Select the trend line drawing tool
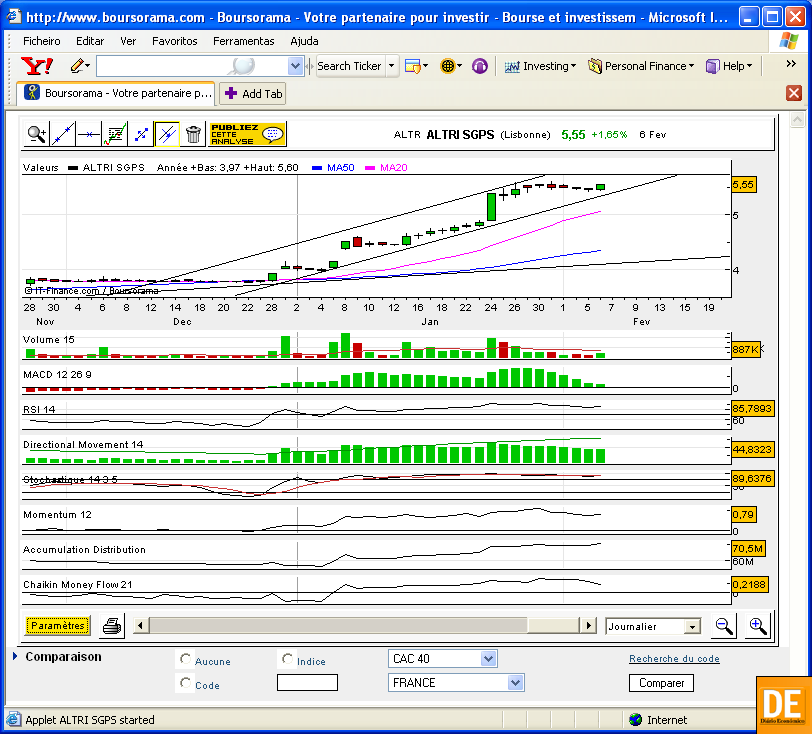The image size is (812, 734). [63, 135]
